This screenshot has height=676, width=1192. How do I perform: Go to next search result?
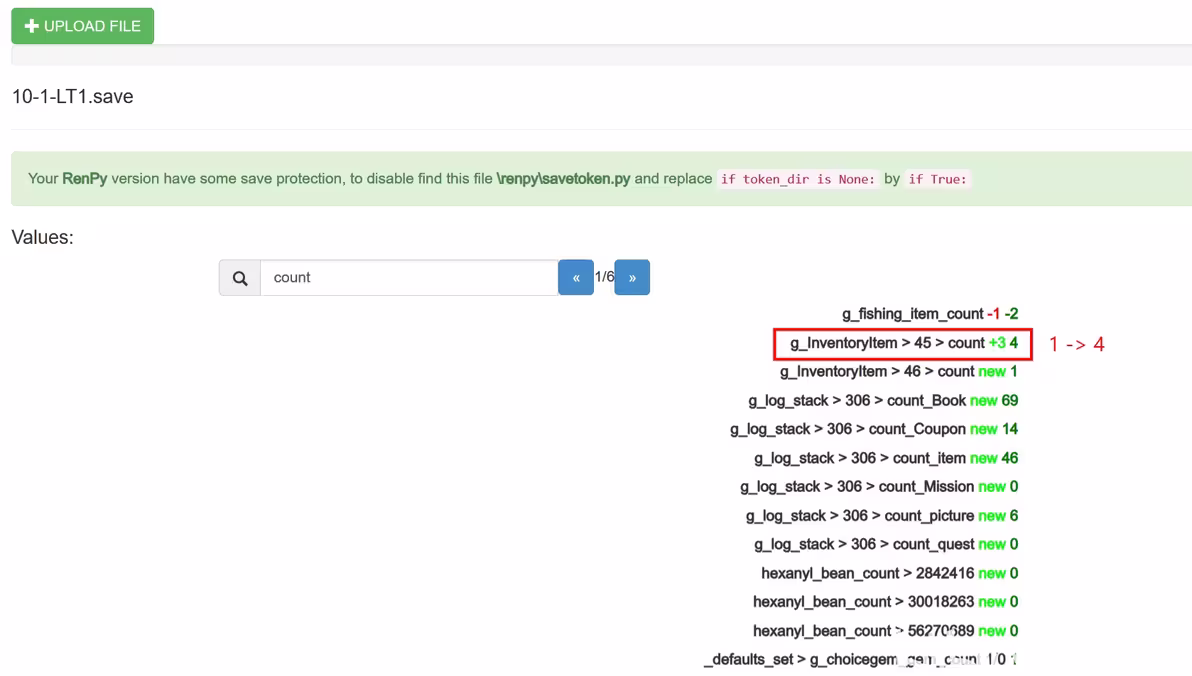[x=632, y=278]
